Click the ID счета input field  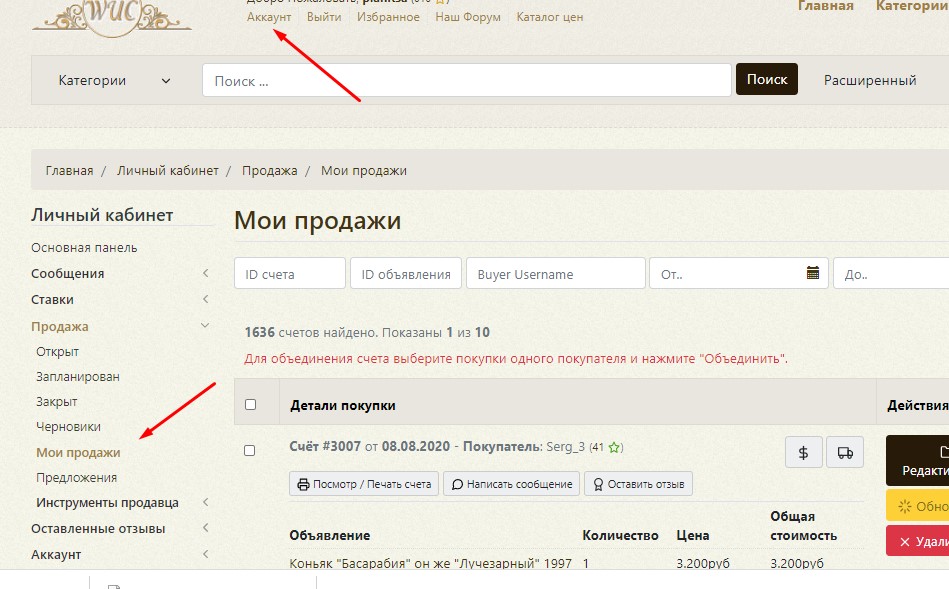[x=289, y=274]
